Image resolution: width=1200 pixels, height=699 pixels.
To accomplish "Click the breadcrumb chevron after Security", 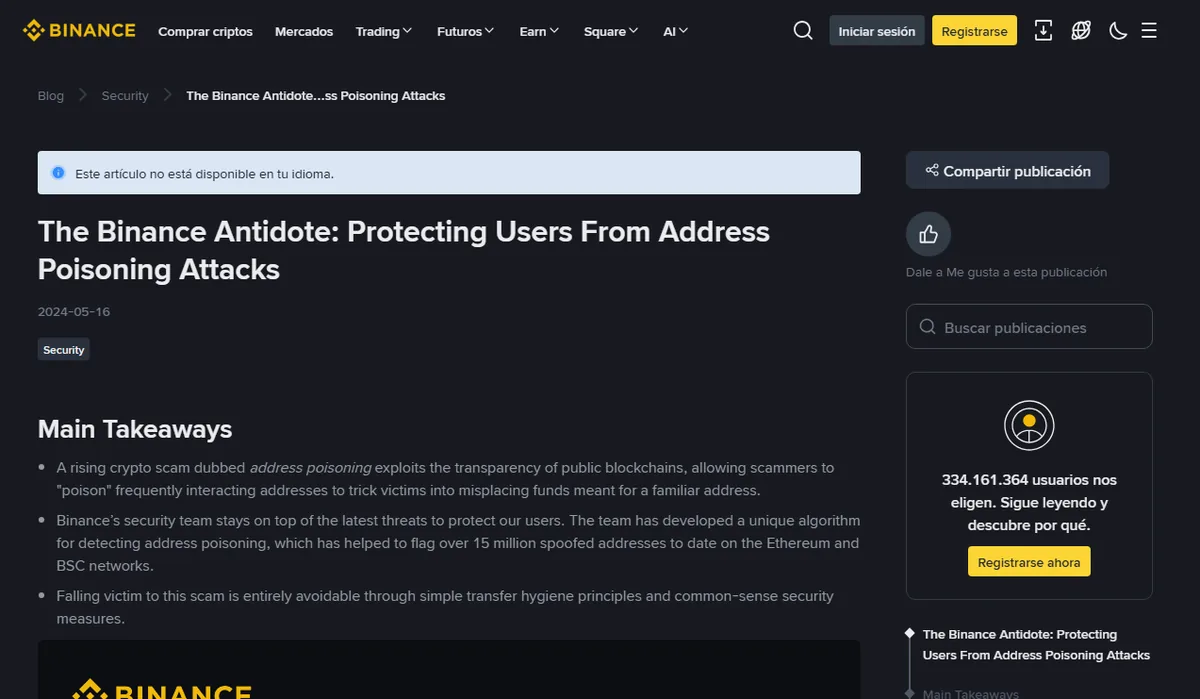I will pyautogui.click(x=167, y=96).
